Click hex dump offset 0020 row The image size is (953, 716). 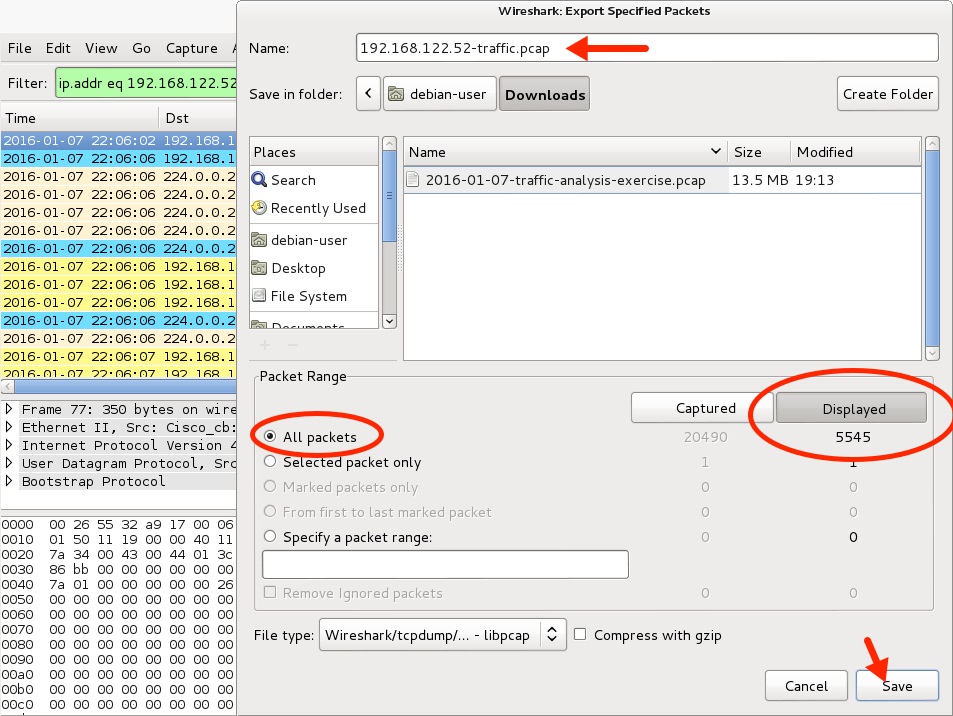[x=118, y=554]
